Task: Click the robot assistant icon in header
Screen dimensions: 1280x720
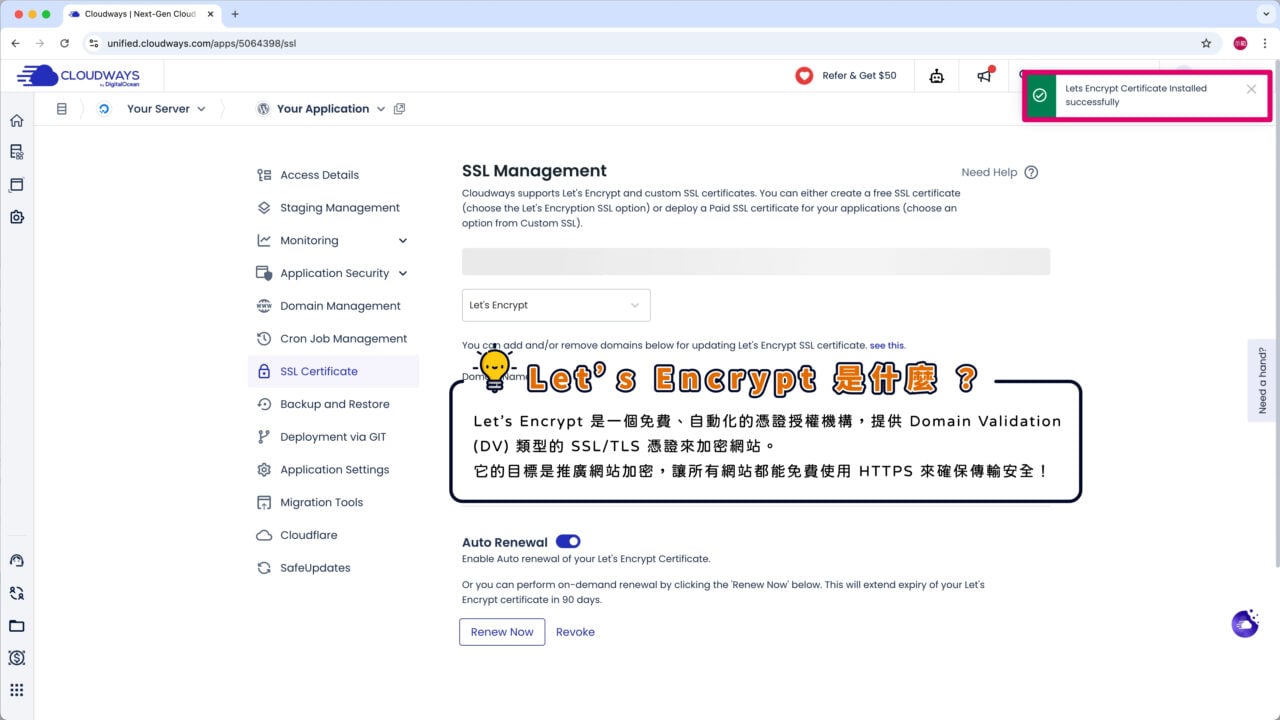Action: [x=936, y=76]
